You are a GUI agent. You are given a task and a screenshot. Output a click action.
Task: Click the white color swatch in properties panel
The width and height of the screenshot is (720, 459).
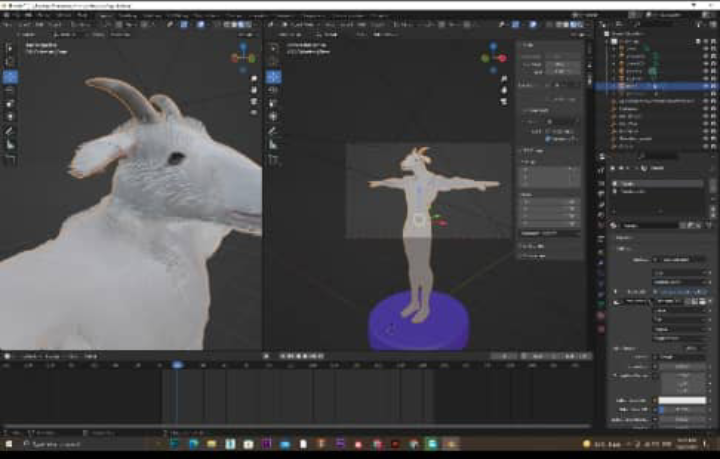[682, 400]
